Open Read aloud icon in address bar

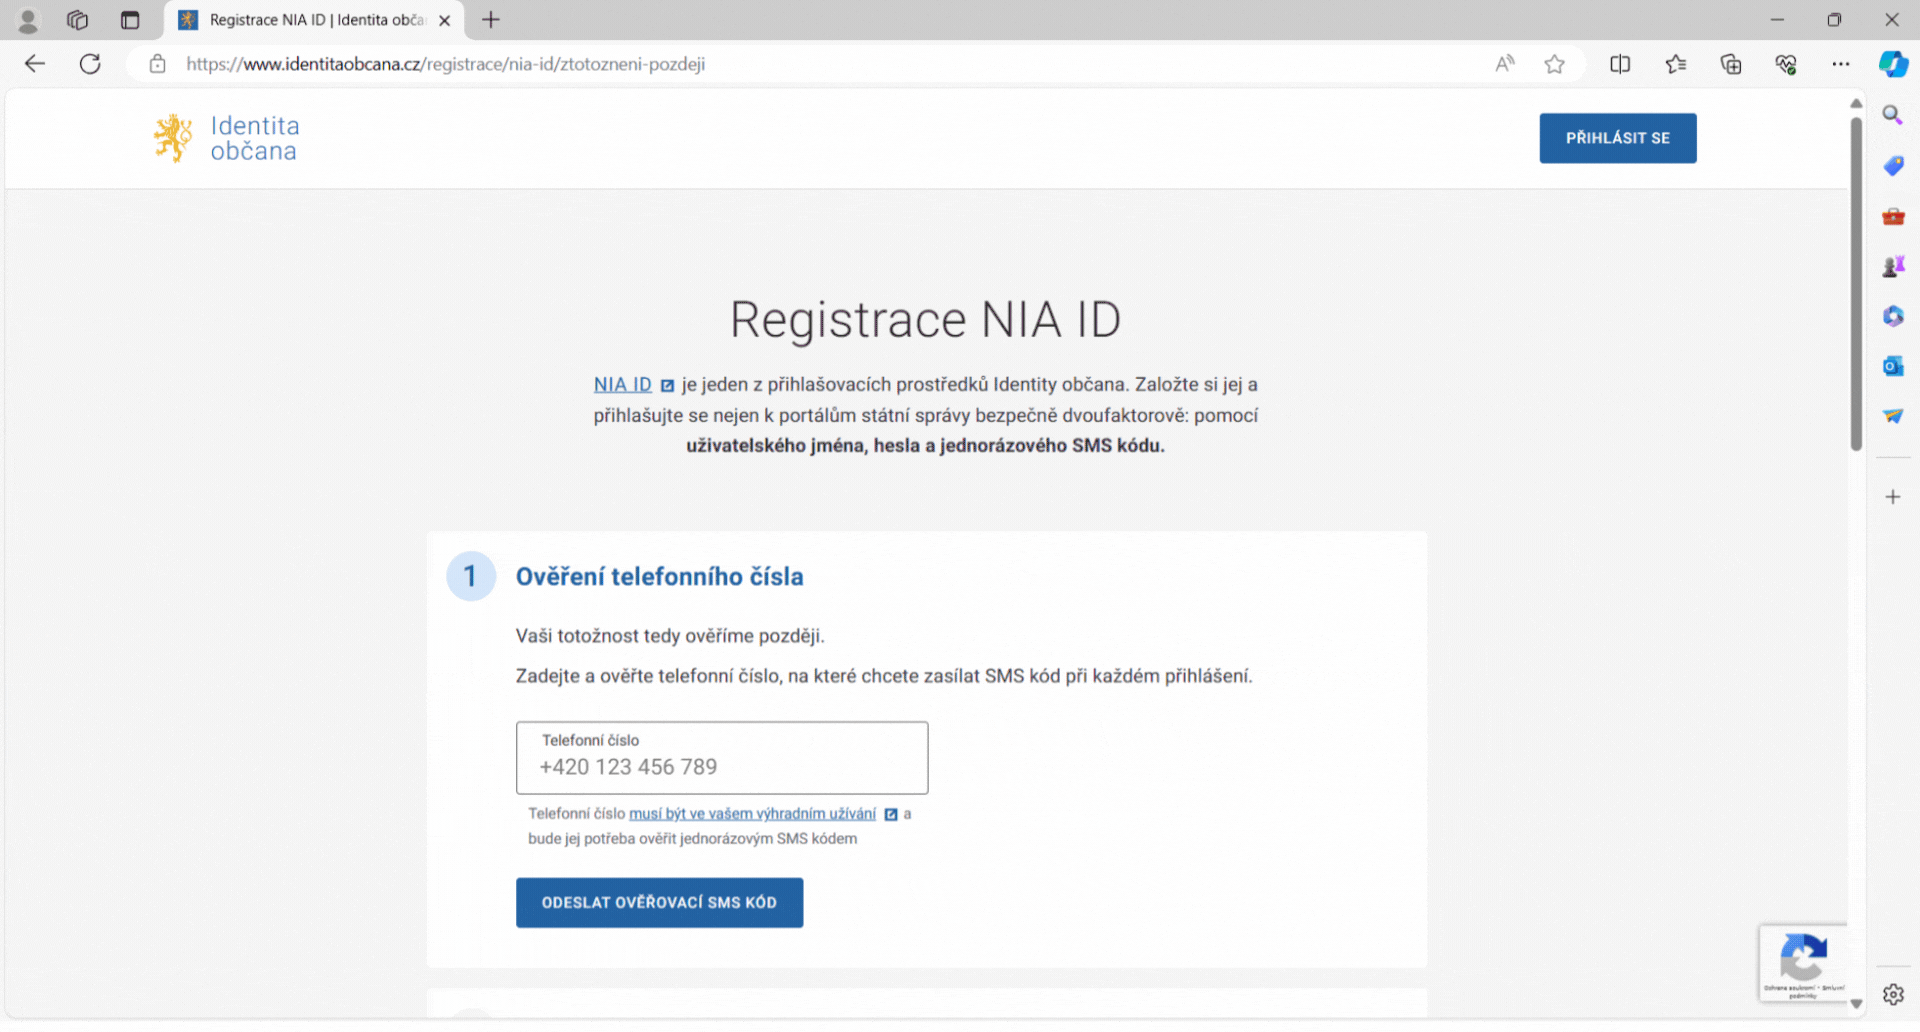pyautogui.click(x=1504, y=64)
